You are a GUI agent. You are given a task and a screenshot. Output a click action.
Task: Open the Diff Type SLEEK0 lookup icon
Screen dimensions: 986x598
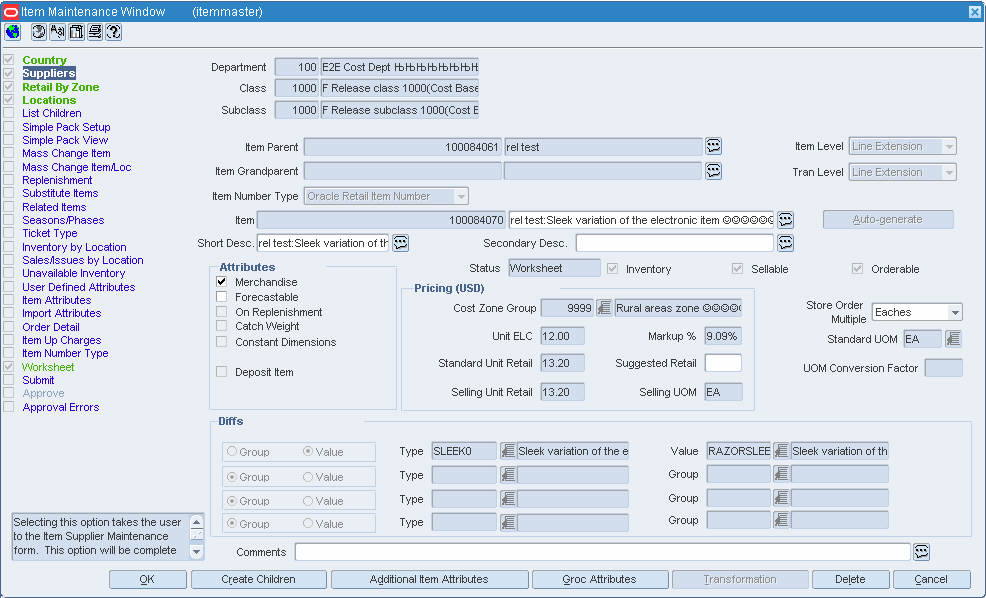click(x=507, y=451)
